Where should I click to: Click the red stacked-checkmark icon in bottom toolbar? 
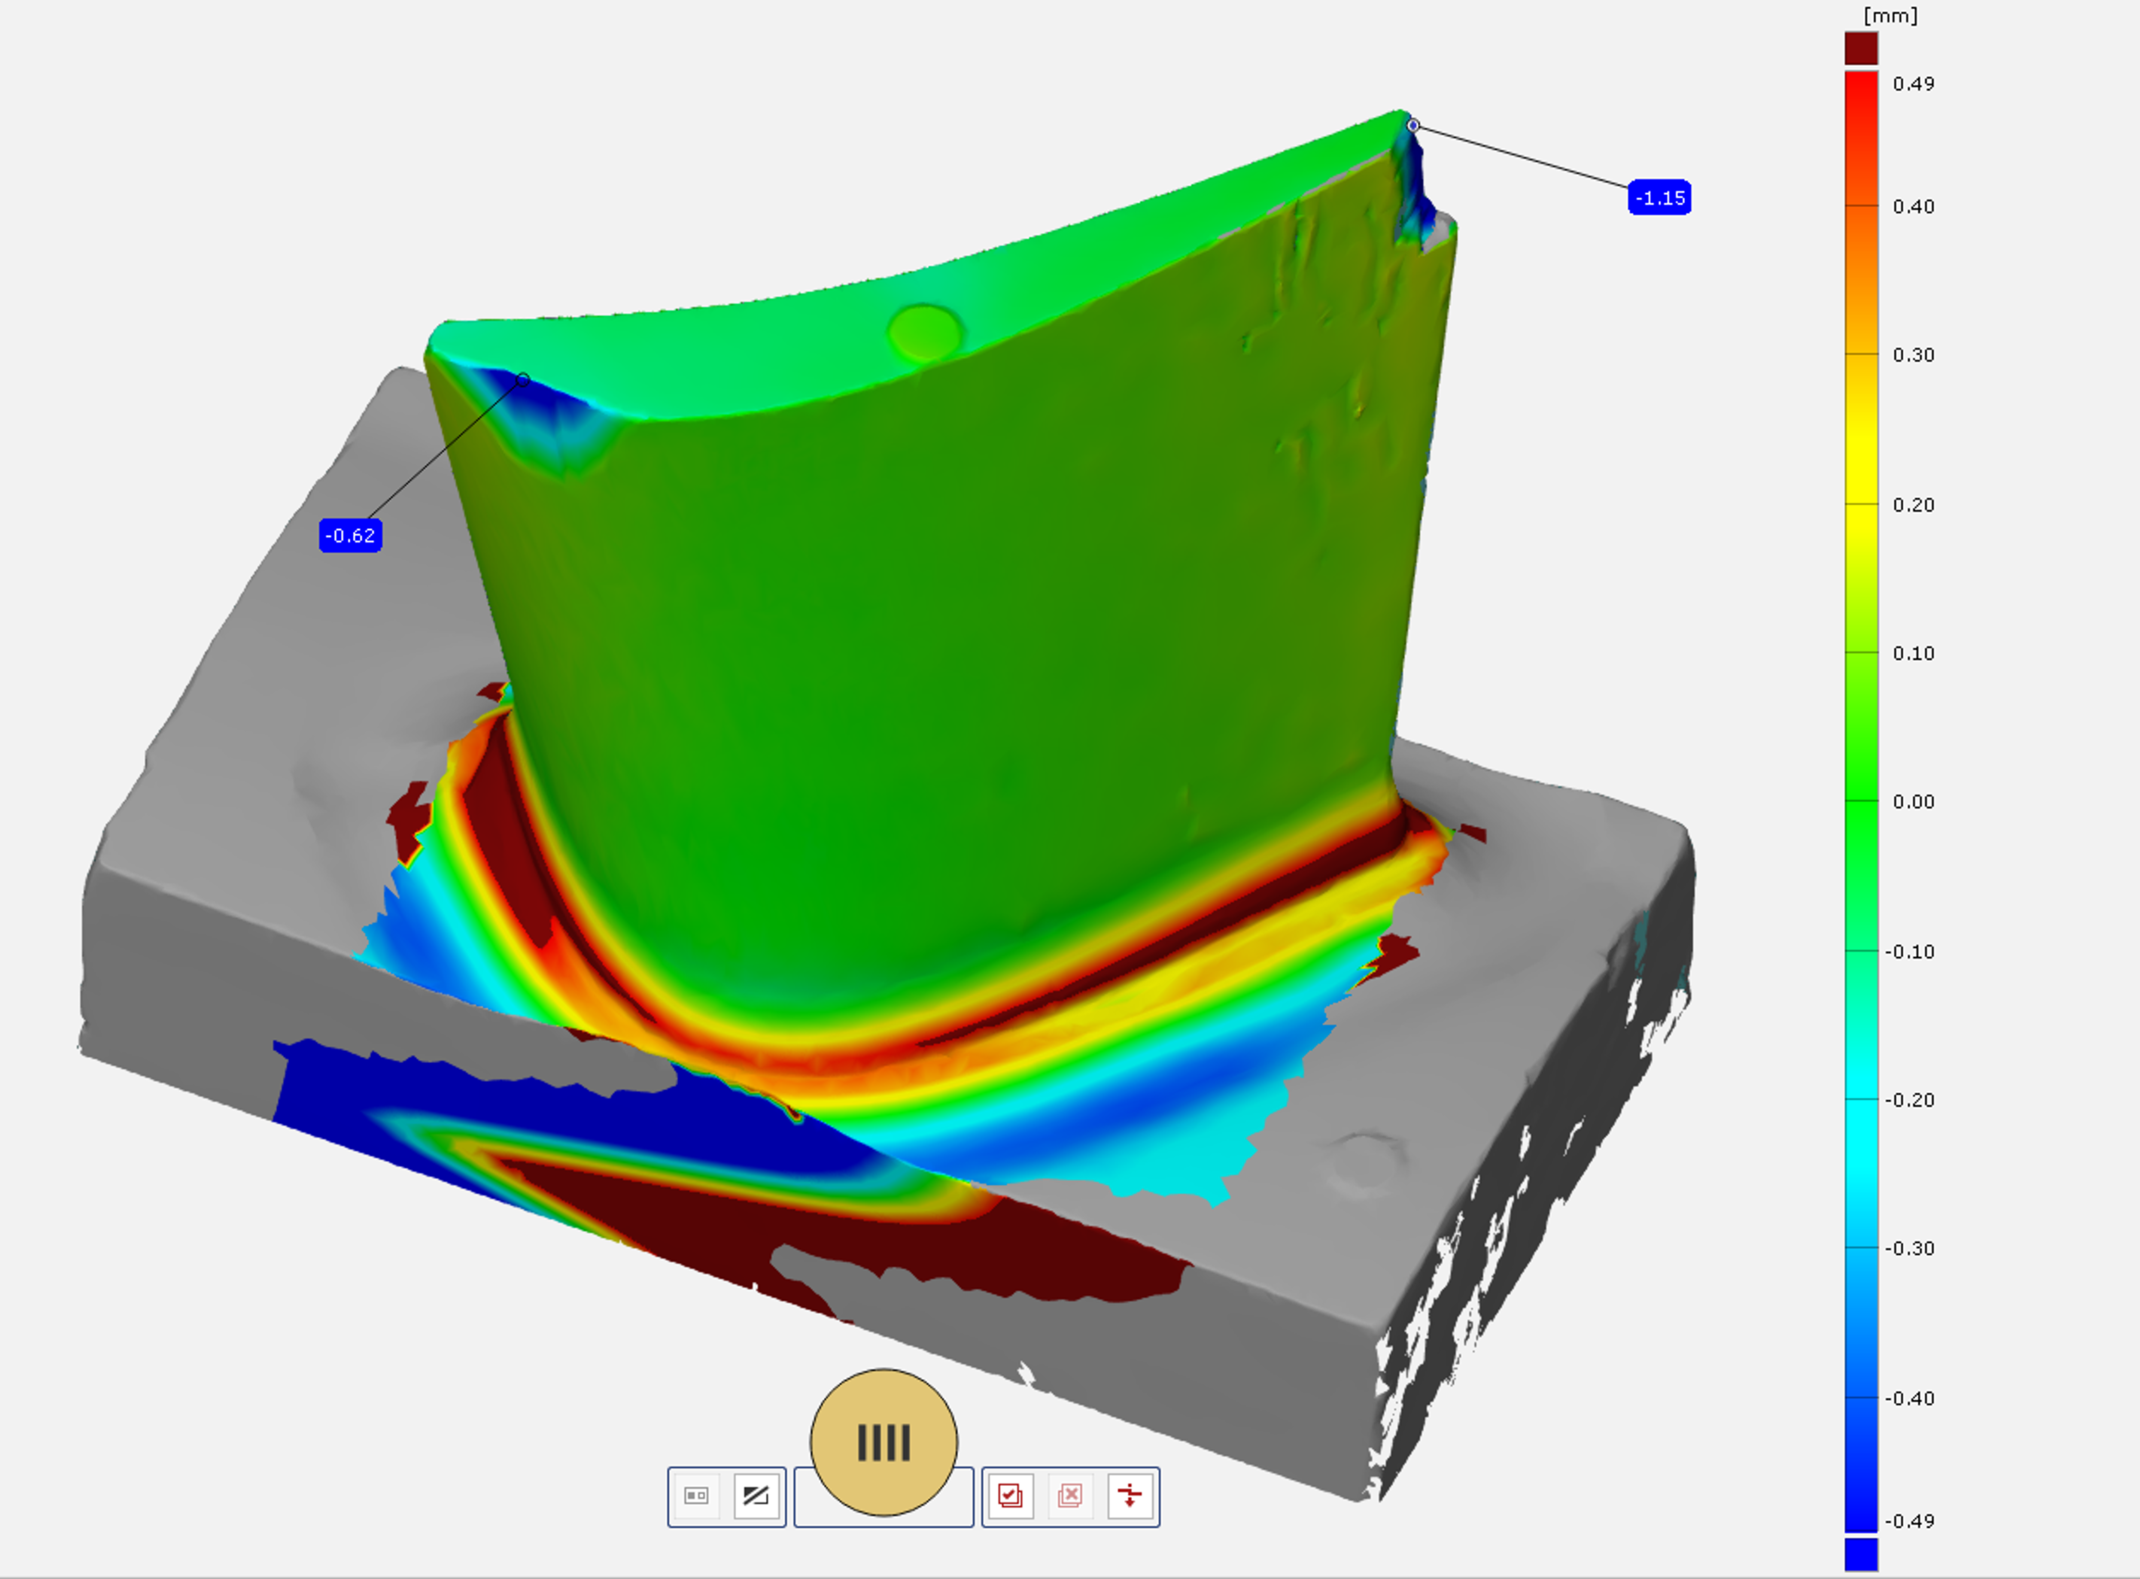(1010, 1496)
